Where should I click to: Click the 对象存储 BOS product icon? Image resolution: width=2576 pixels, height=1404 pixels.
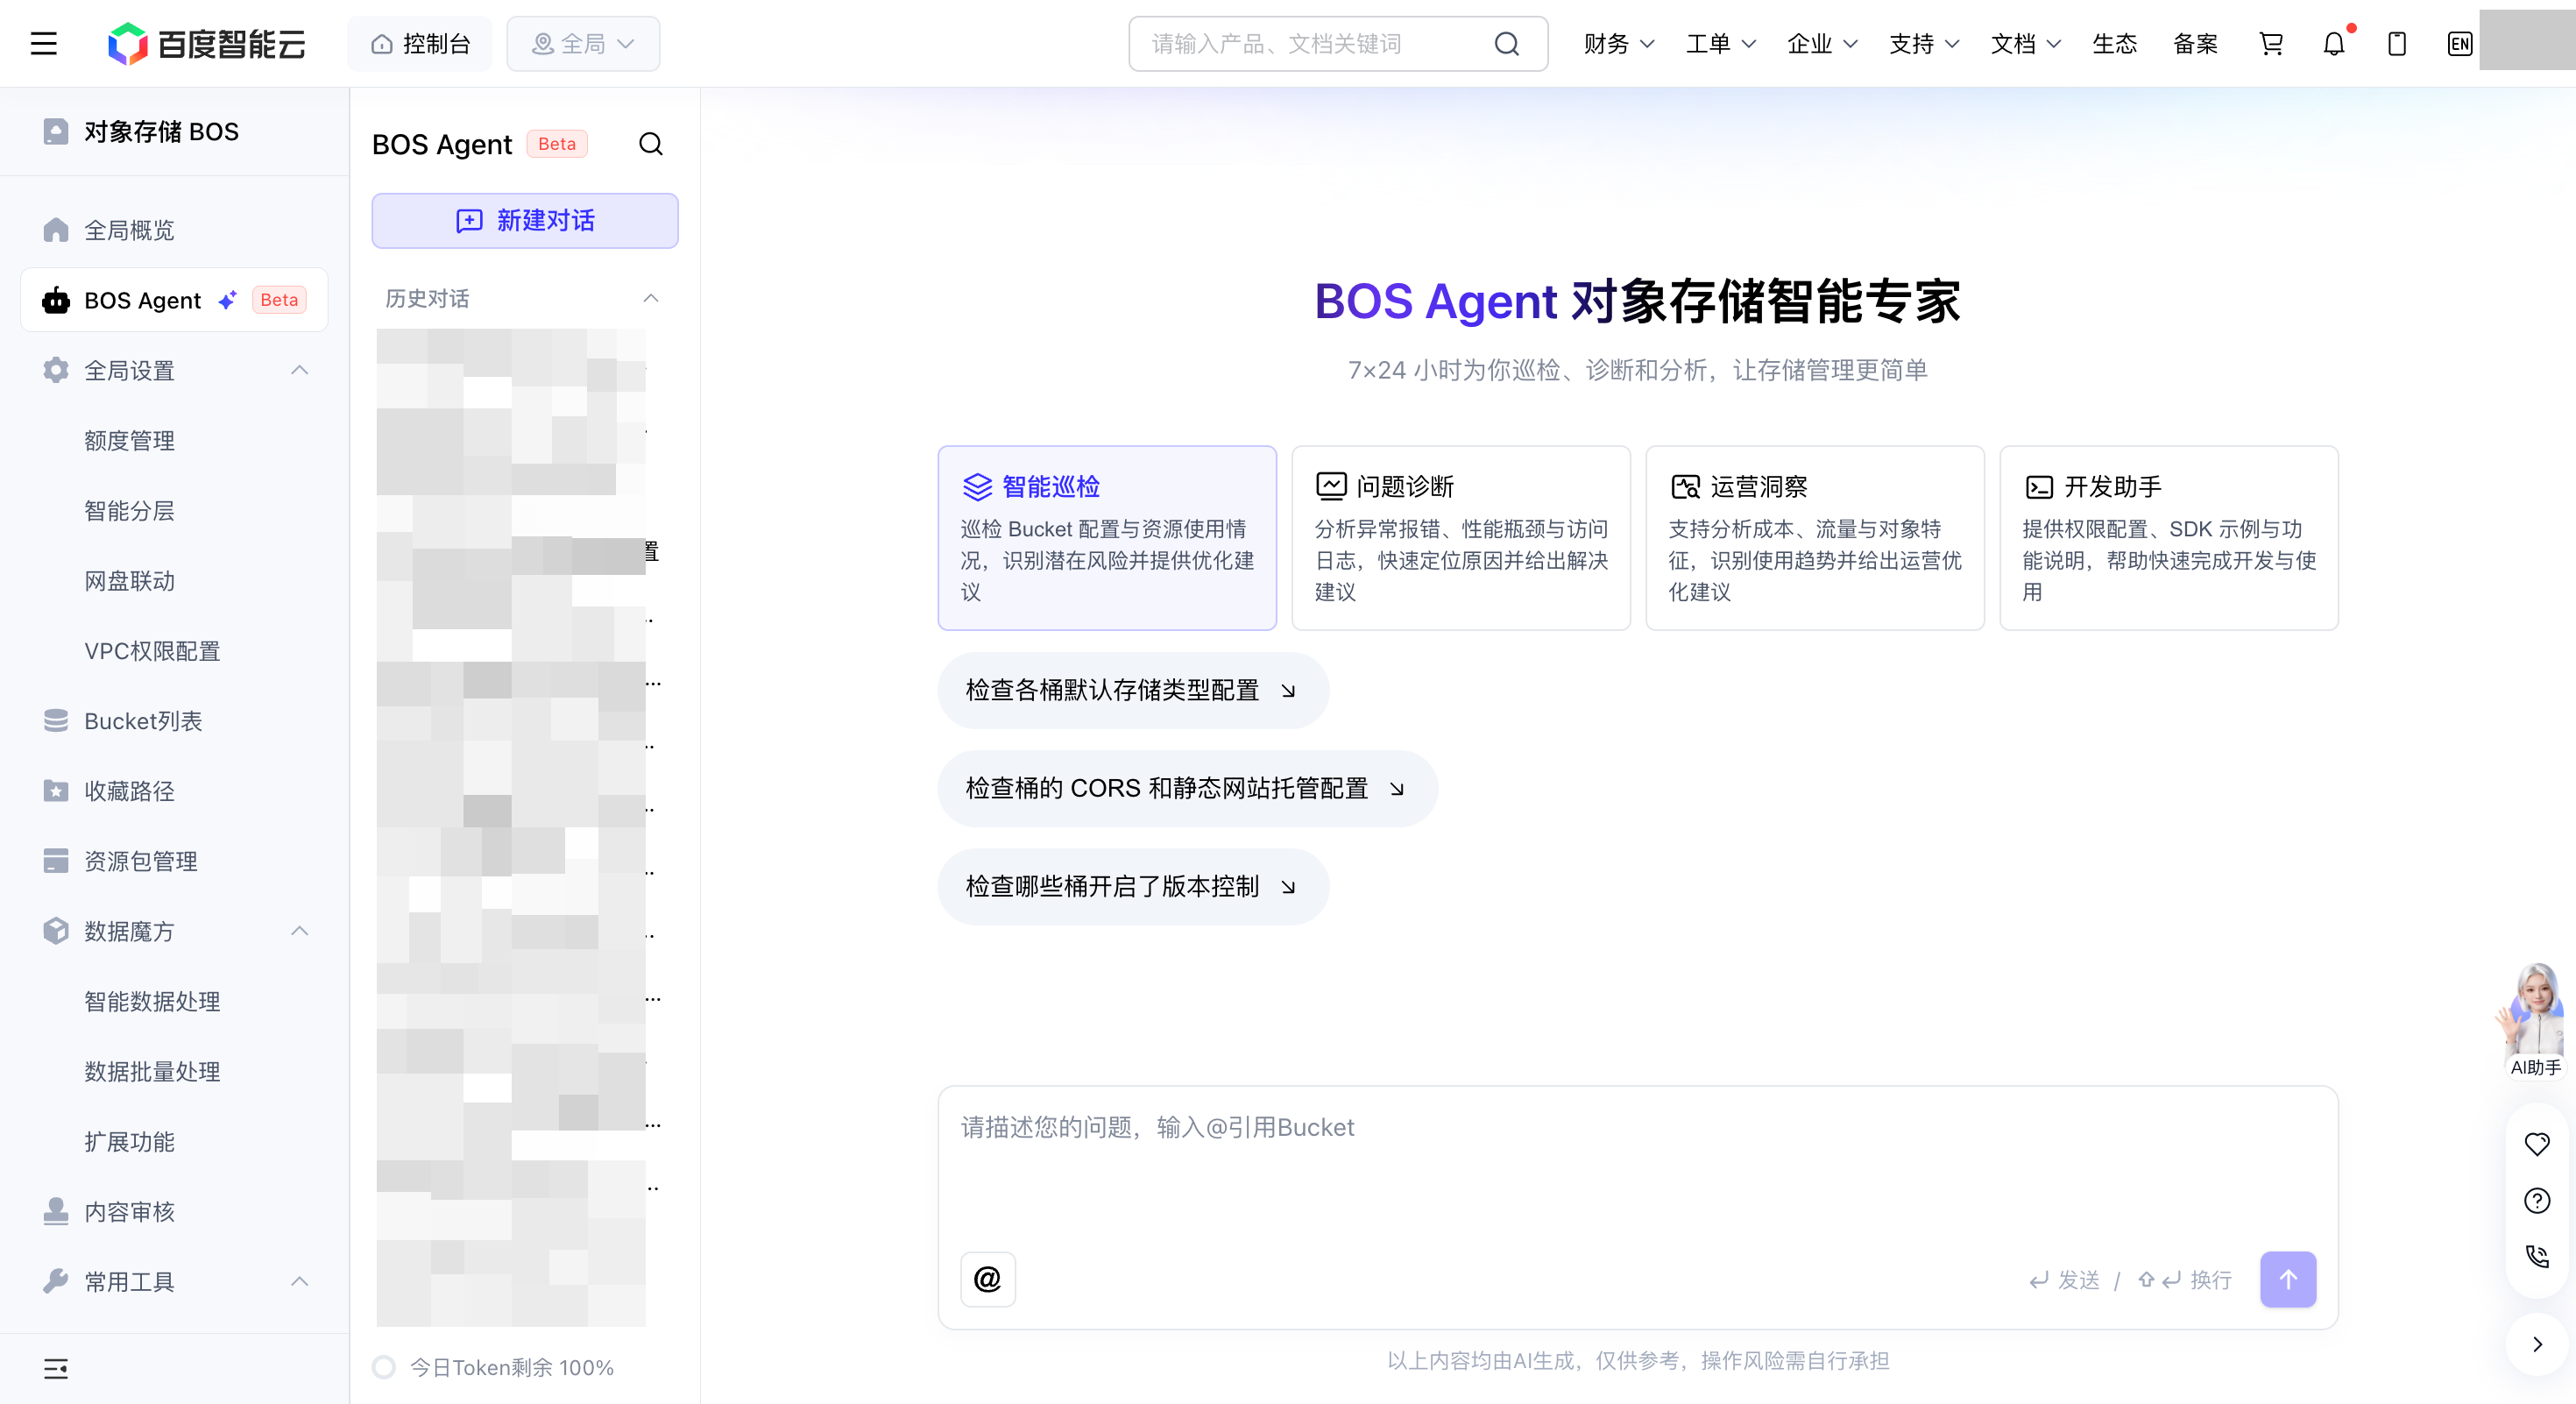(56, 131)
